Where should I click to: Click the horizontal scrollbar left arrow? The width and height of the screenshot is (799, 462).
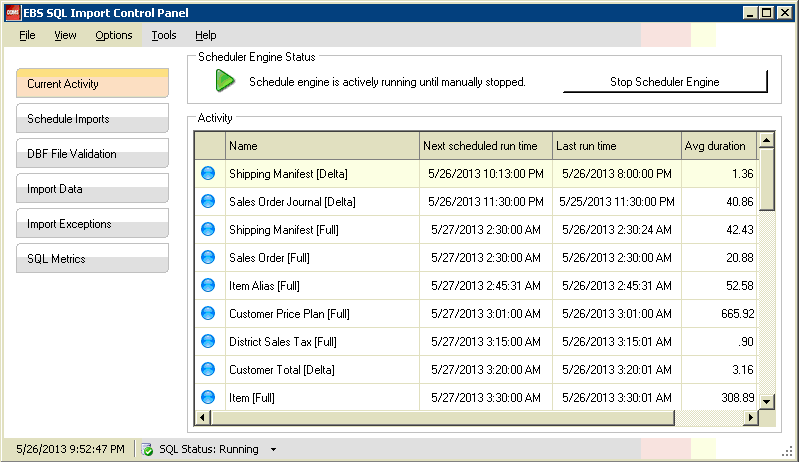click(202, 418)
